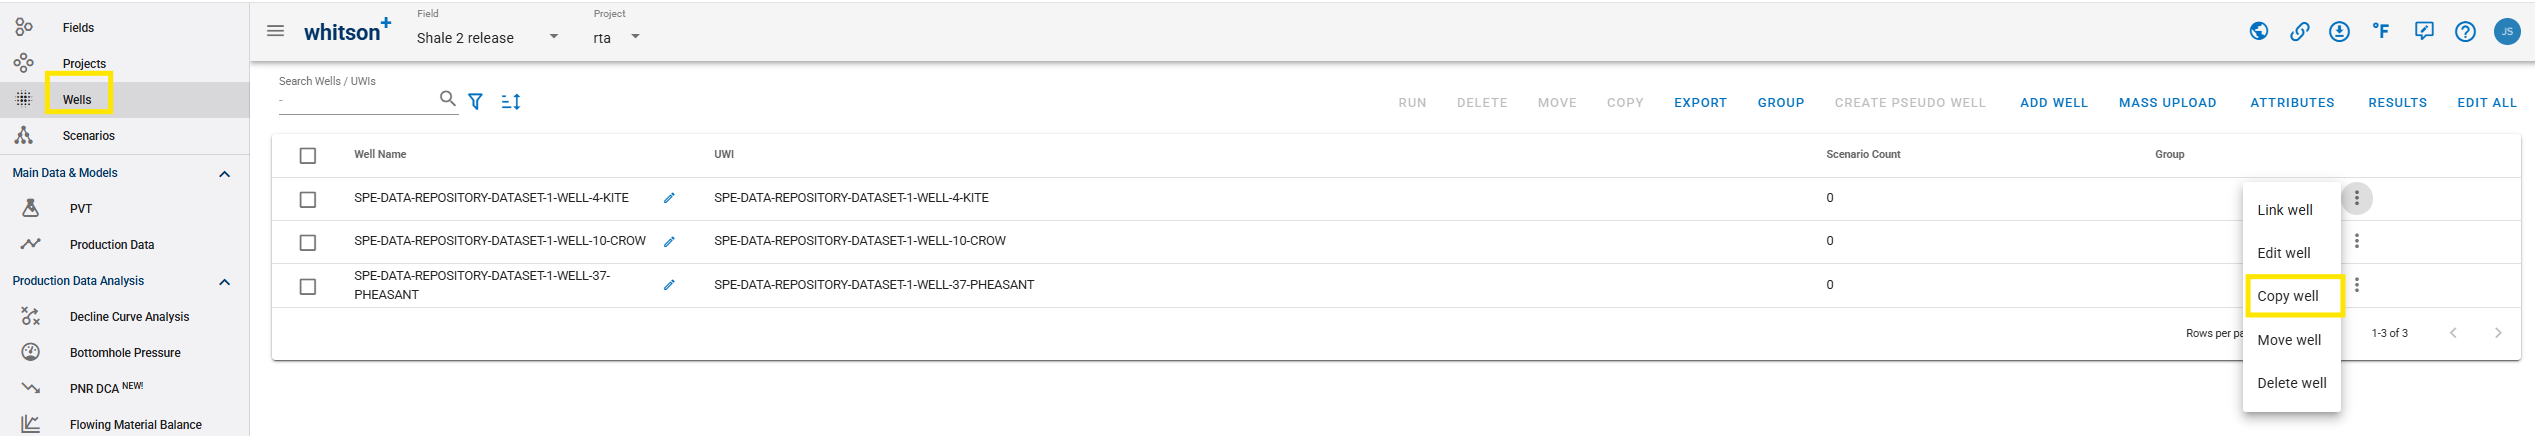The height and width of the screenshot is (436, 2535).
Task: Check the select-all wells header checkbox
Action: click(x=308, y=156)
